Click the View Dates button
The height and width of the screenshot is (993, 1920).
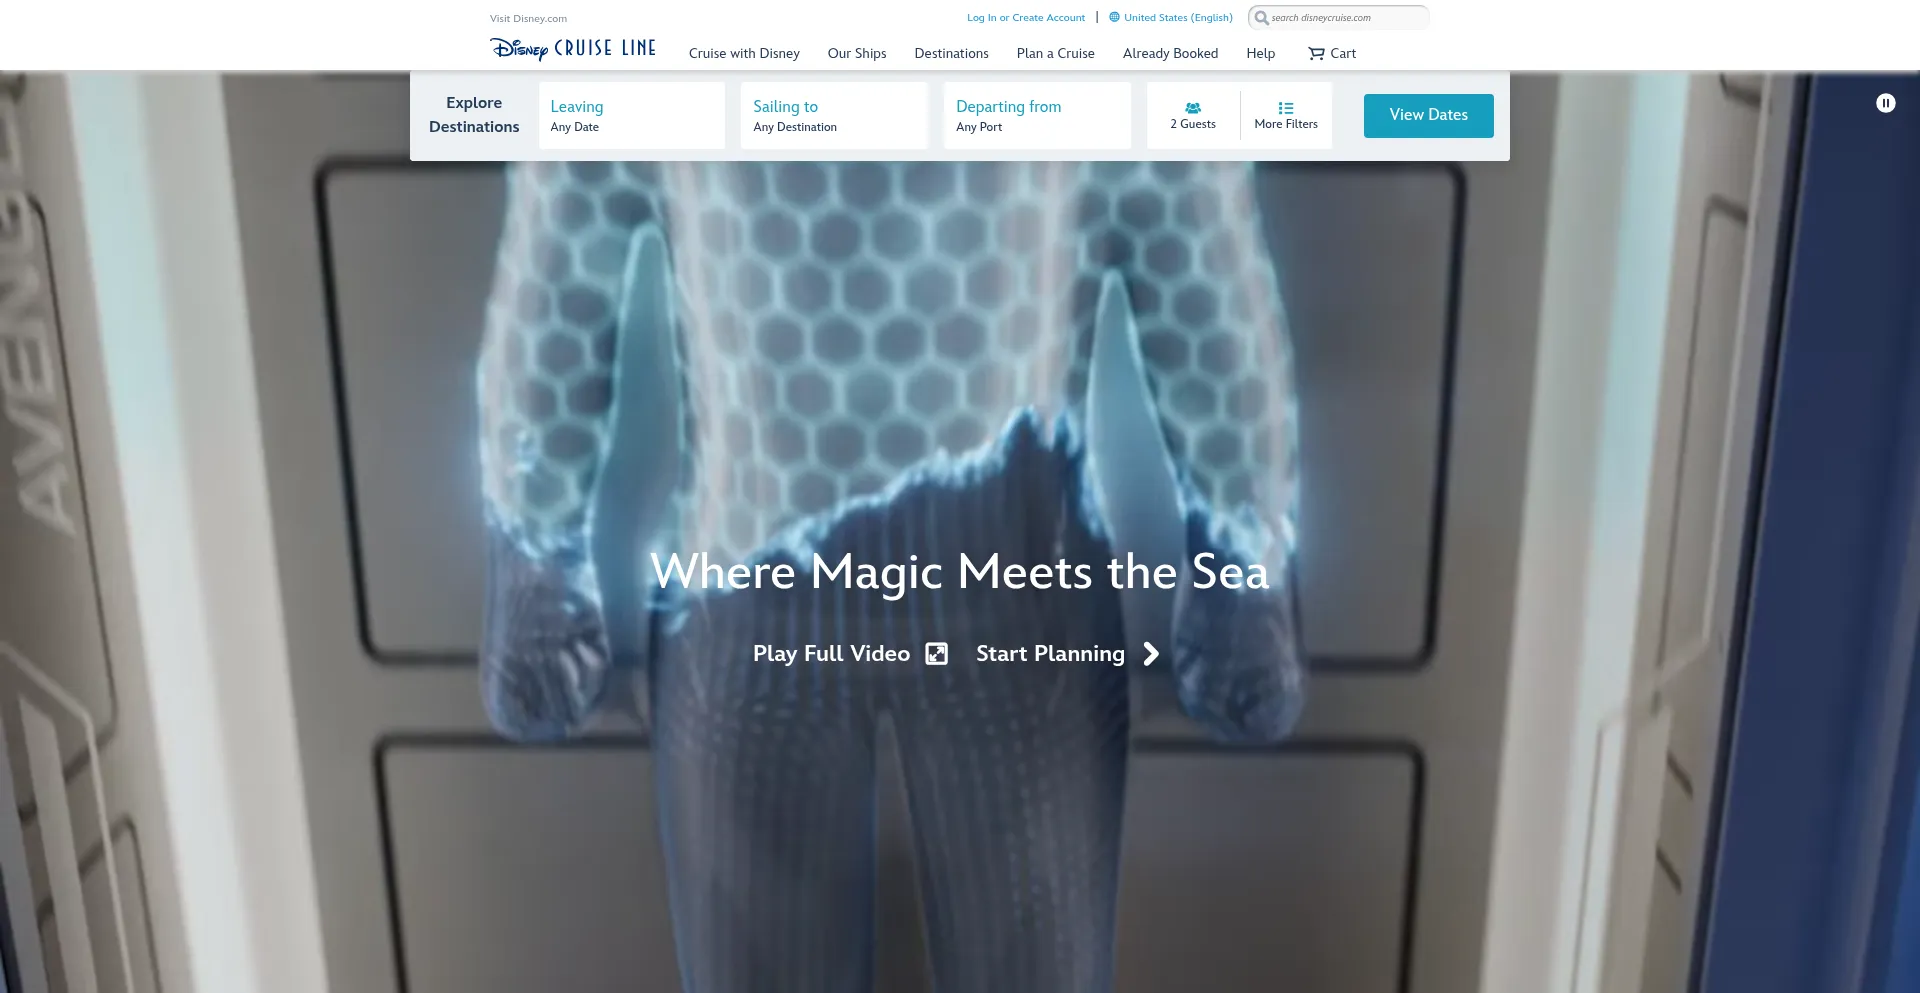coord(1428,116)
